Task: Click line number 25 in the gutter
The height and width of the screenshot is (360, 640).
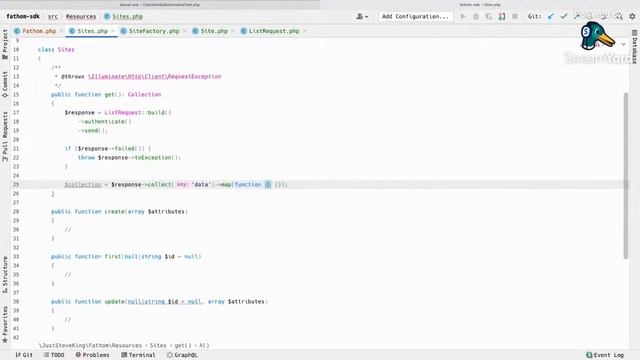Action: (16, 184)
